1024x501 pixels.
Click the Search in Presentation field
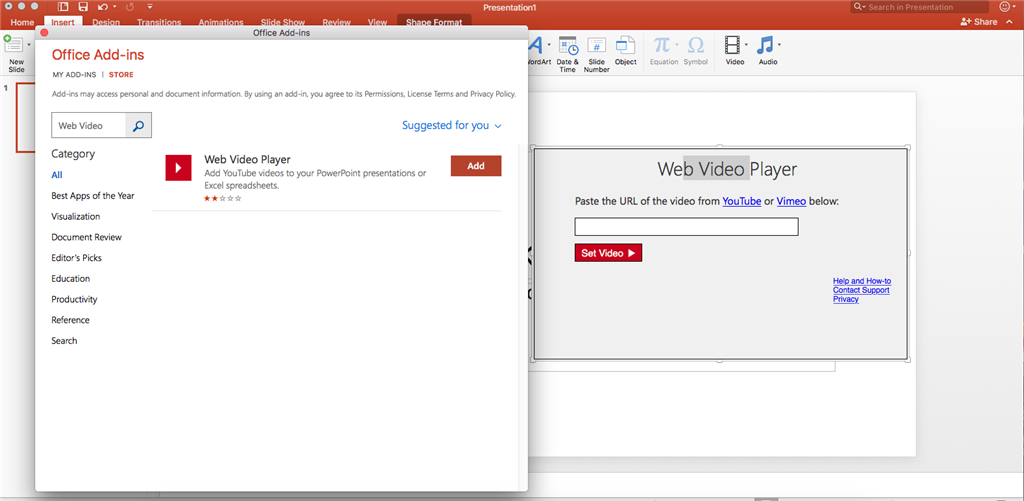(920, 7)
